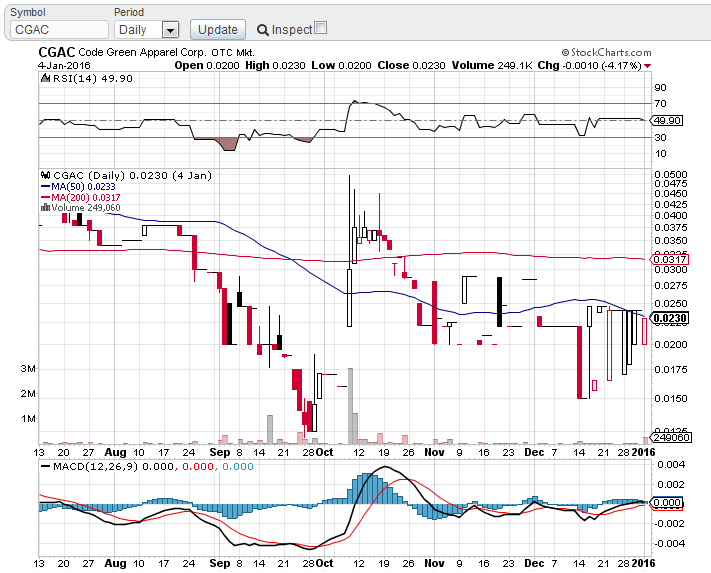
Task: Click the 'High 0.0230' header value
Action: coord(275,66)
